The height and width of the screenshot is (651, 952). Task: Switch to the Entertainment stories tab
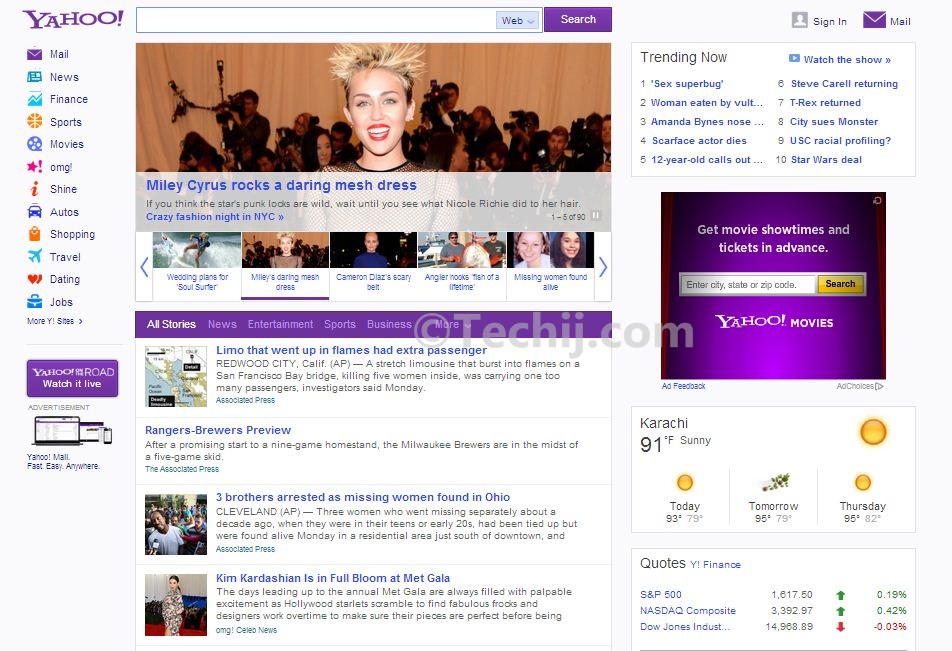tap(280, 324)
